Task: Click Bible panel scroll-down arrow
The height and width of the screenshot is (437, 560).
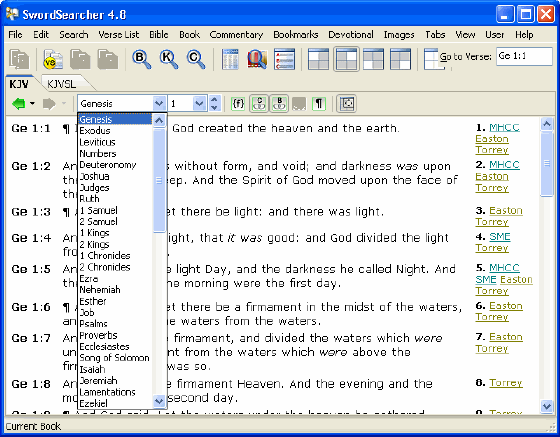Action: (x=547, y=406)
